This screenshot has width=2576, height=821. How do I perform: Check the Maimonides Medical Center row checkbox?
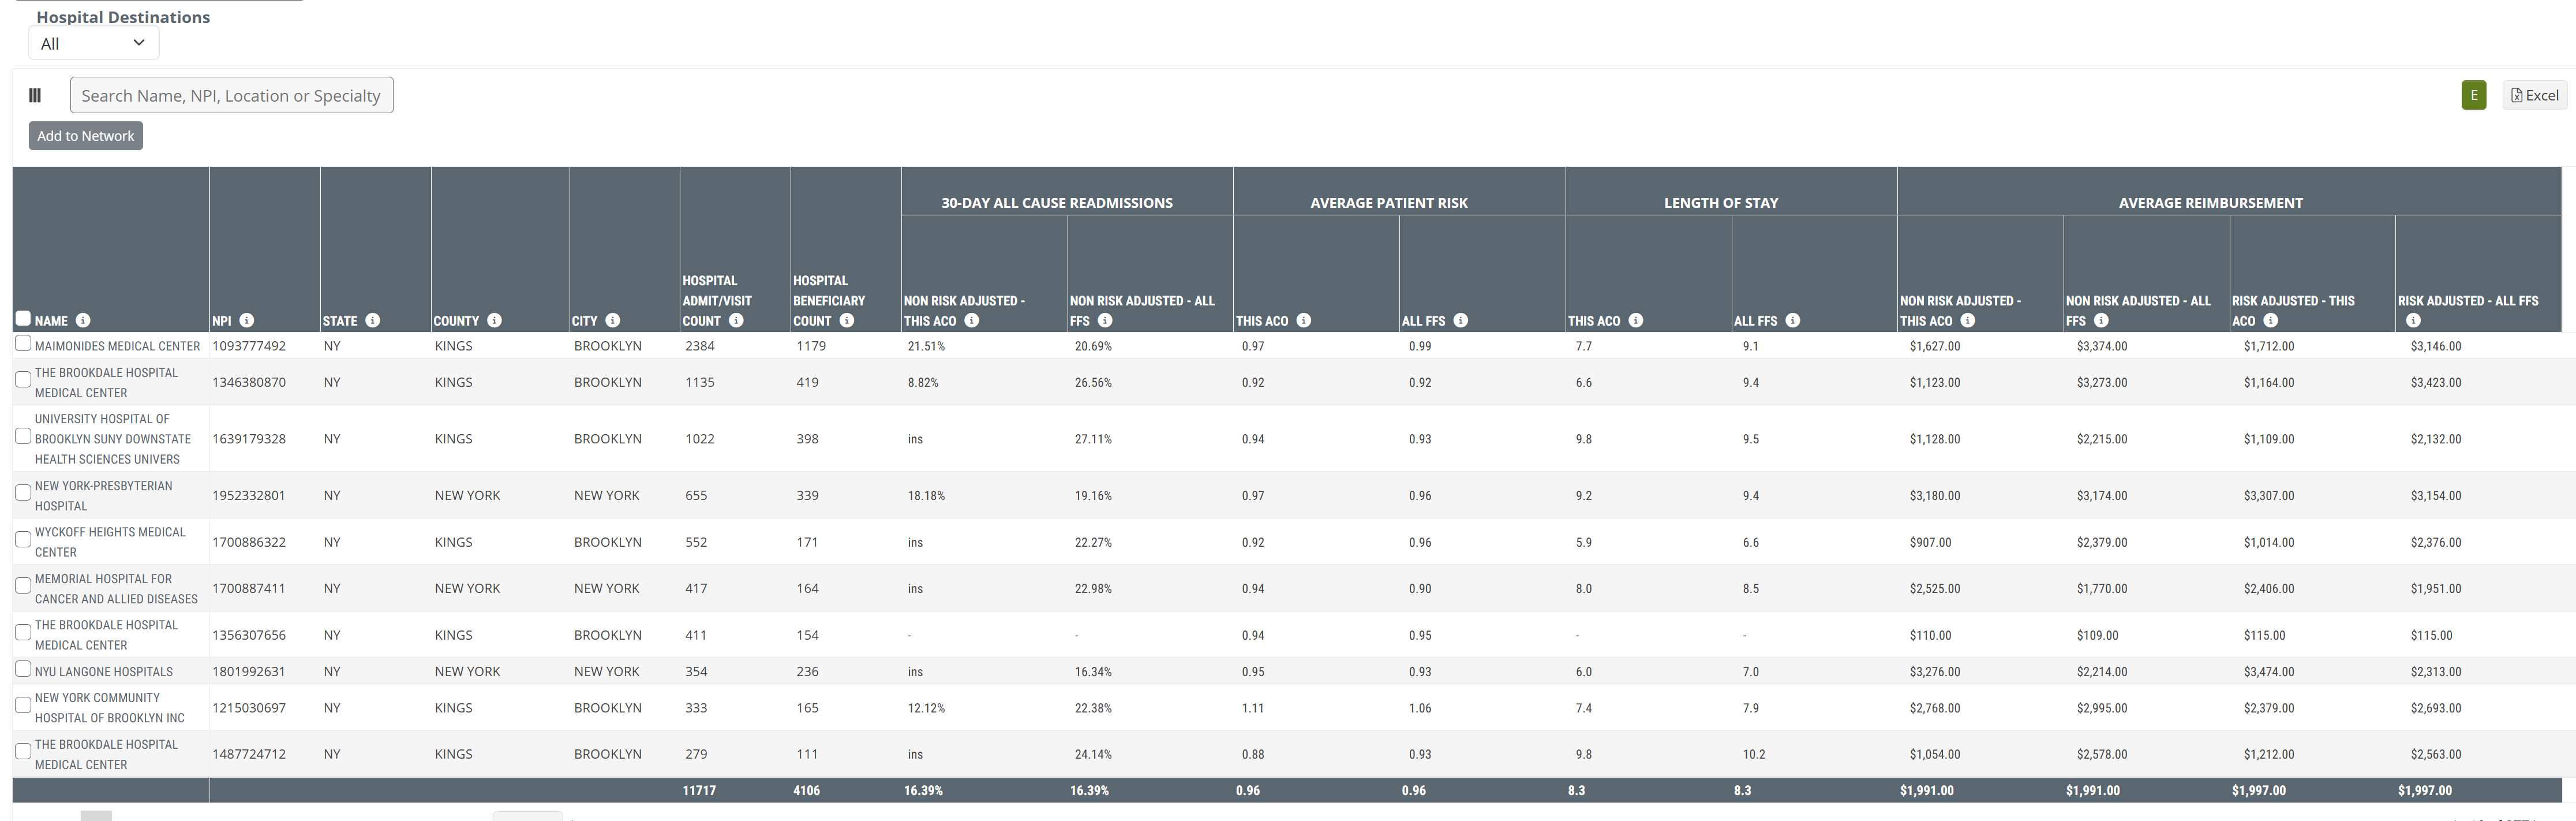[23, 343]
